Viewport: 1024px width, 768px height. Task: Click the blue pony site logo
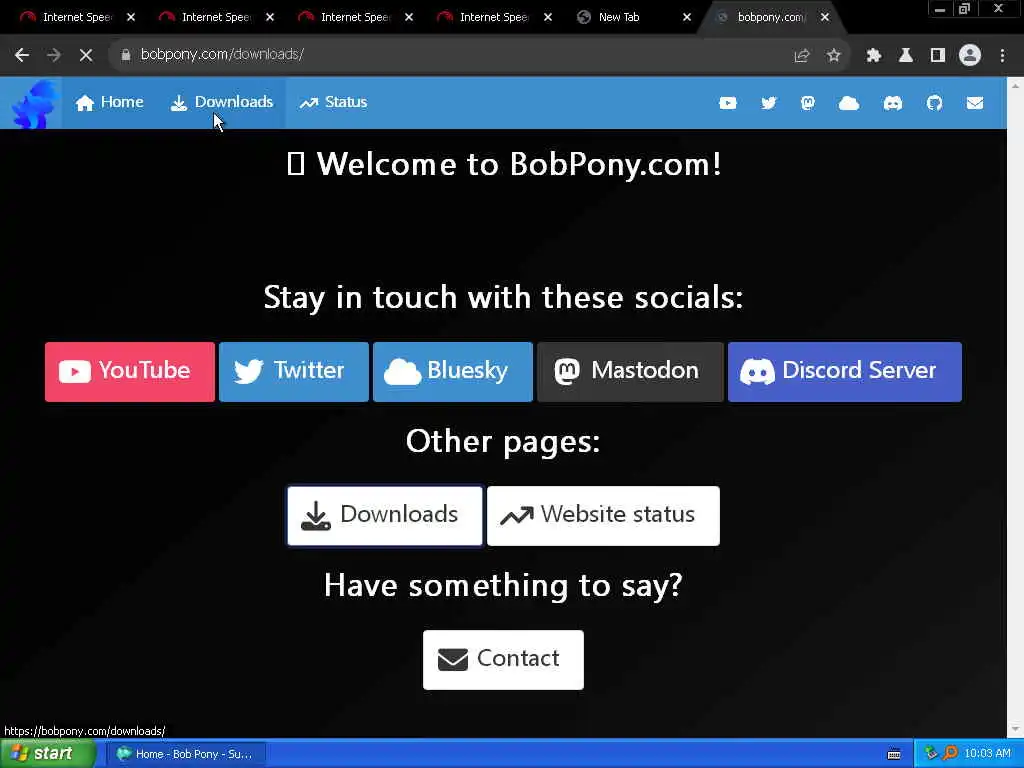coord(33,103)
